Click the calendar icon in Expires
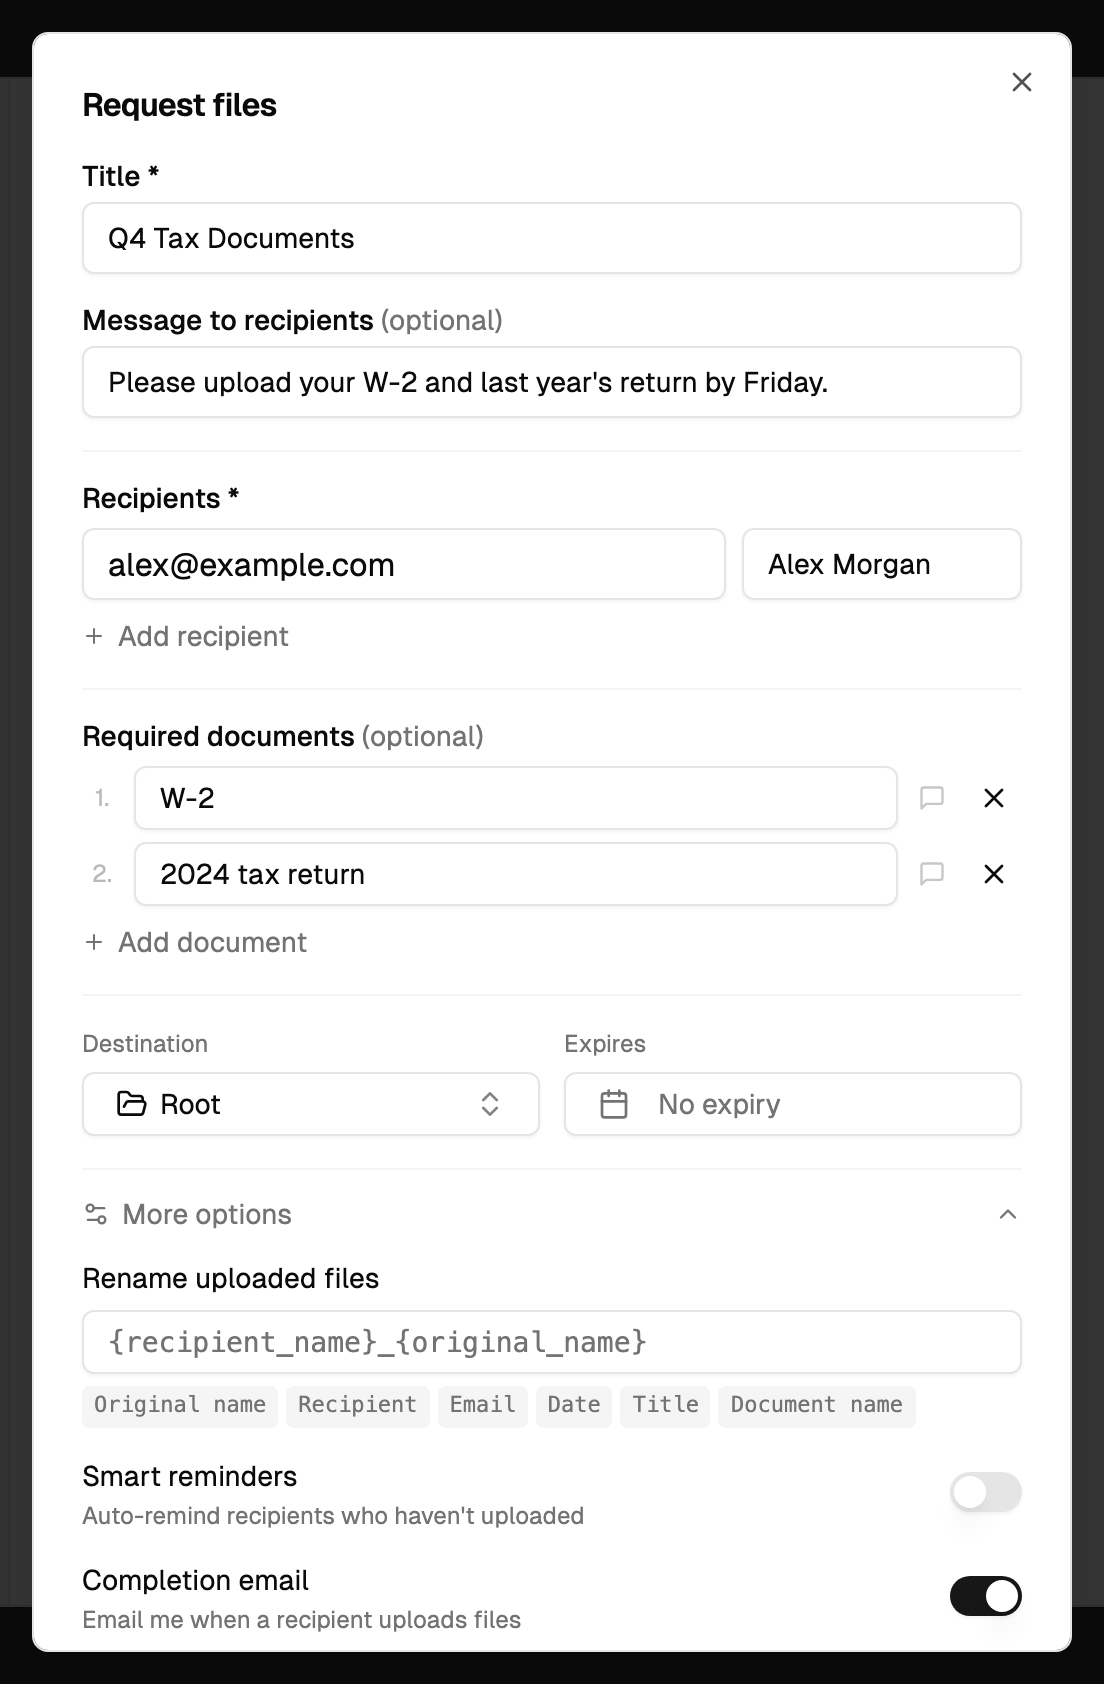The width and height of the screenshot is (1104, 1684). pyautogui.click(x=614, y=1104)
